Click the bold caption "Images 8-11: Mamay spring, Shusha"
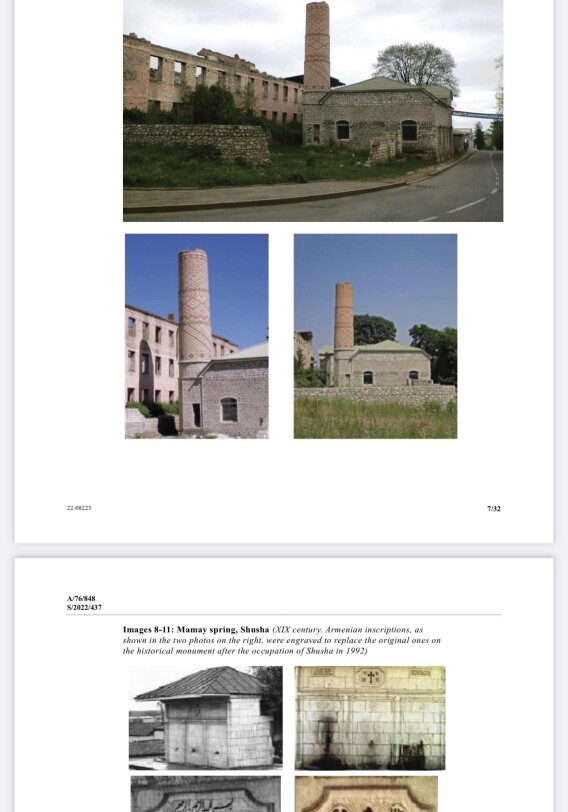The width and height of the screenshot is (568, 812). [196, 630]
